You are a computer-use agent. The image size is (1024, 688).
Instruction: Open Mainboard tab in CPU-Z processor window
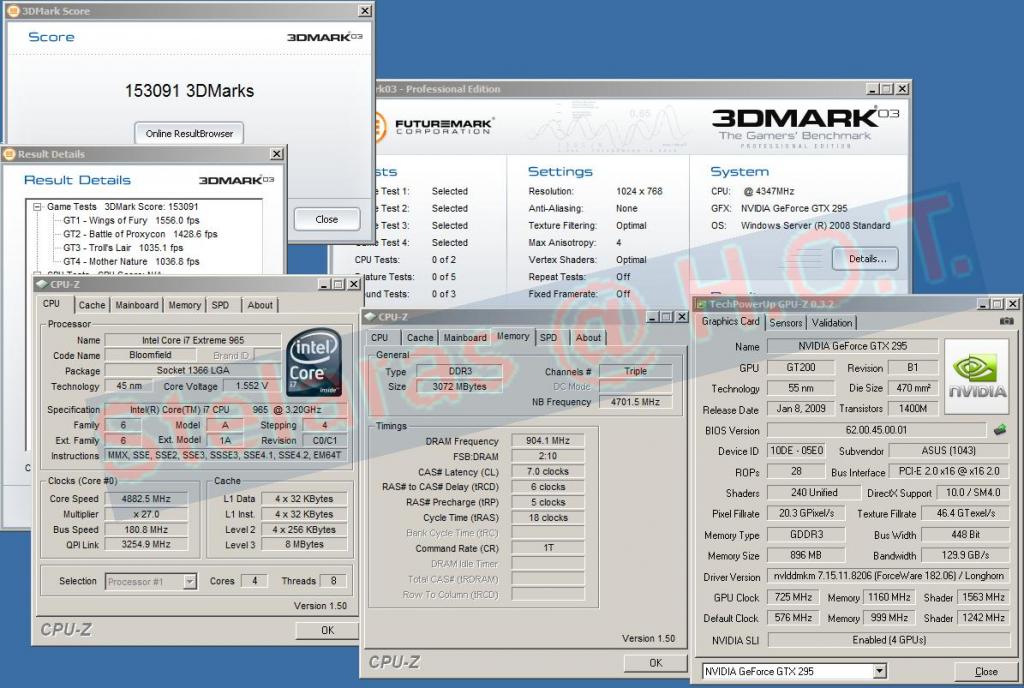coord(136,305)
